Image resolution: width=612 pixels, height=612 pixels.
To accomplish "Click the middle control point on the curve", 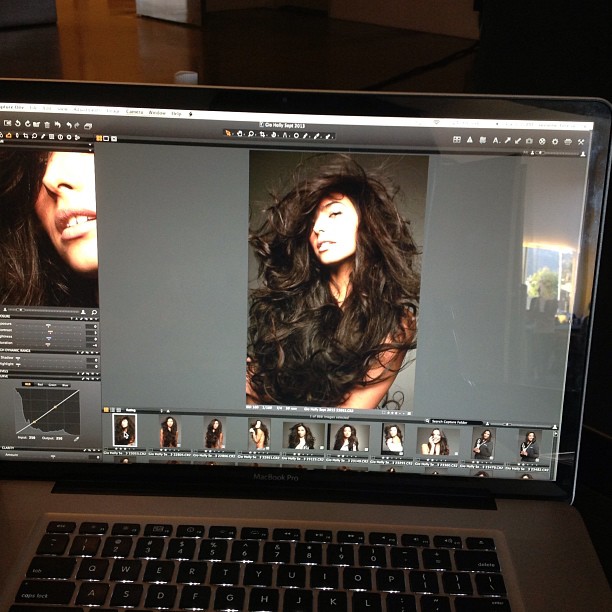I will (x=55, y=407).
